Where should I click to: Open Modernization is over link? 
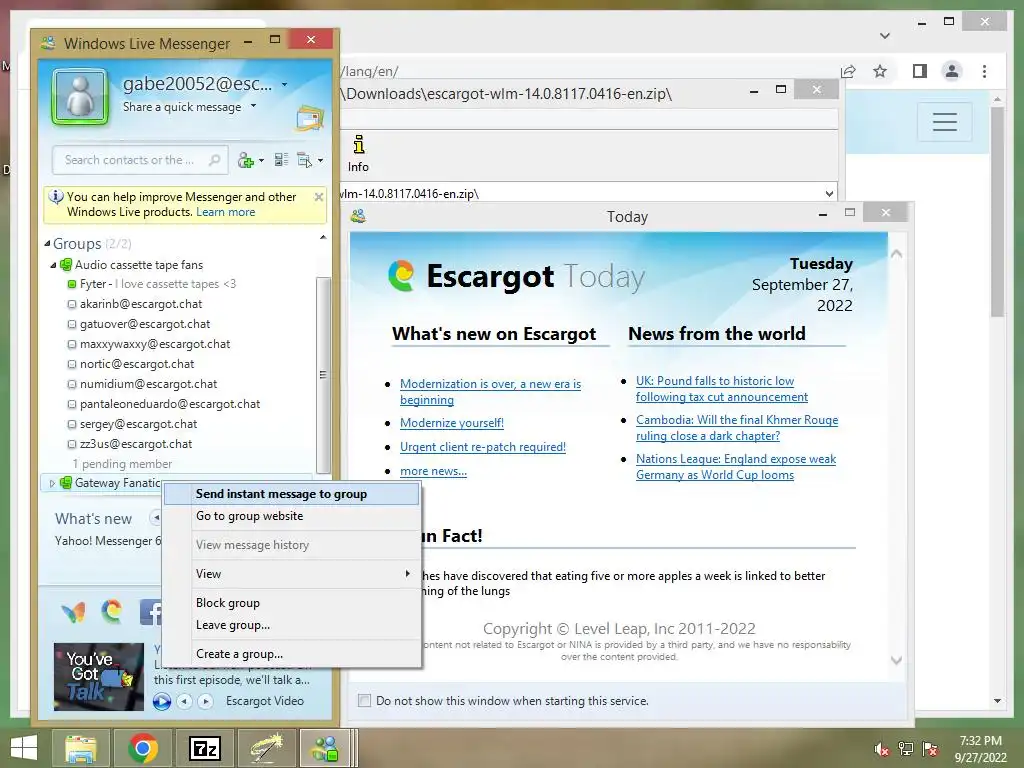pyautogui.click(x=490, y=392)
